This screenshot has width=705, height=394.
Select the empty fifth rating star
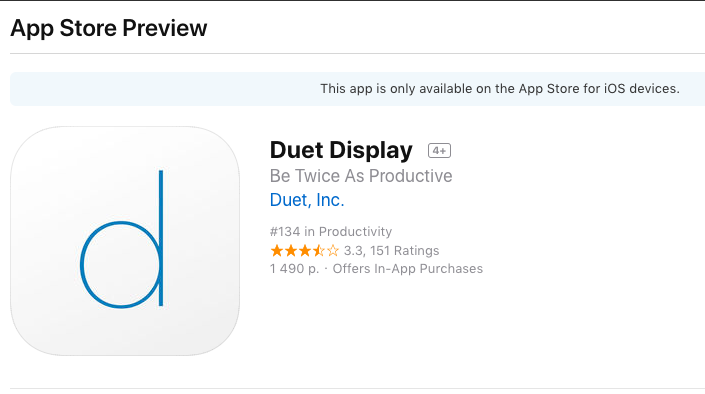coord(333,251)
